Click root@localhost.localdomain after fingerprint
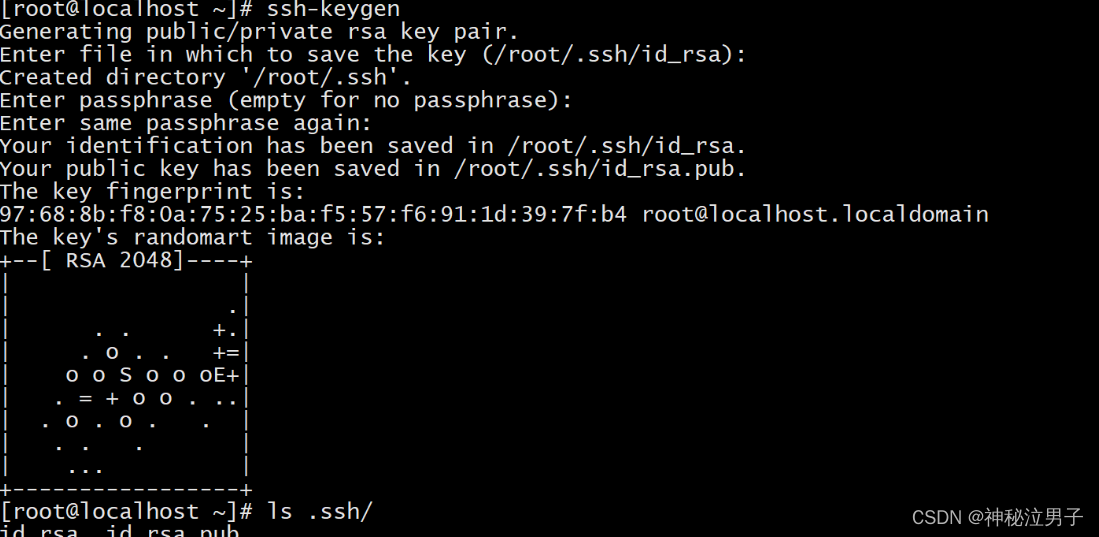This screenshot has width=1099, height=537. click(x=815, y=214)
